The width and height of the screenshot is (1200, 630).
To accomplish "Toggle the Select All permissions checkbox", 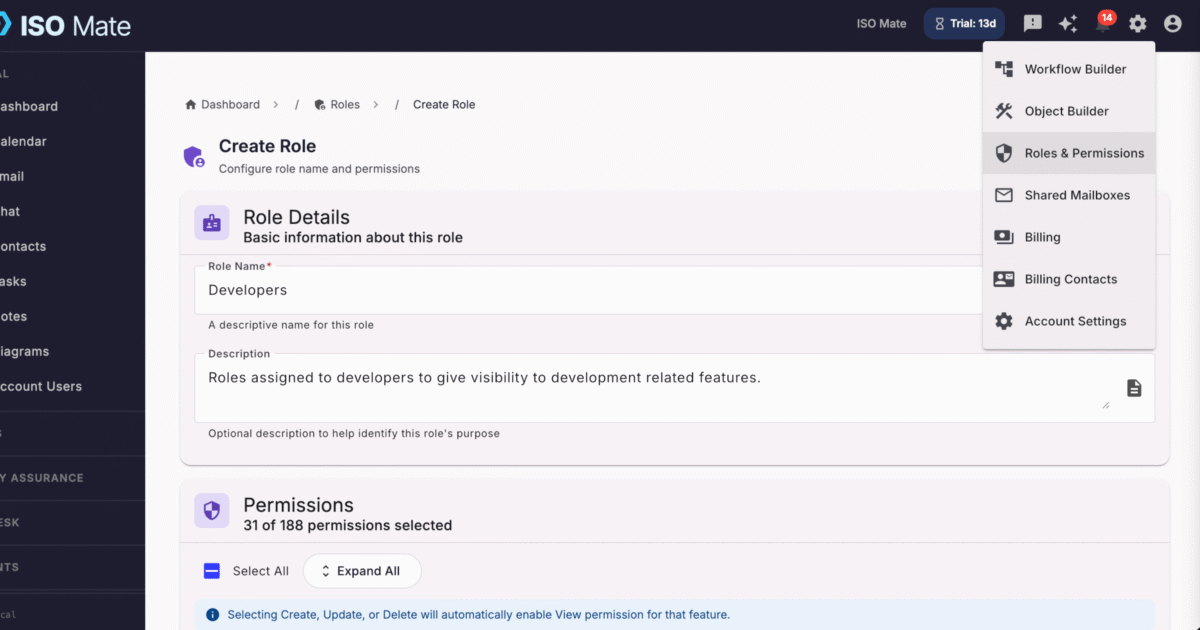I will [211, 570].
